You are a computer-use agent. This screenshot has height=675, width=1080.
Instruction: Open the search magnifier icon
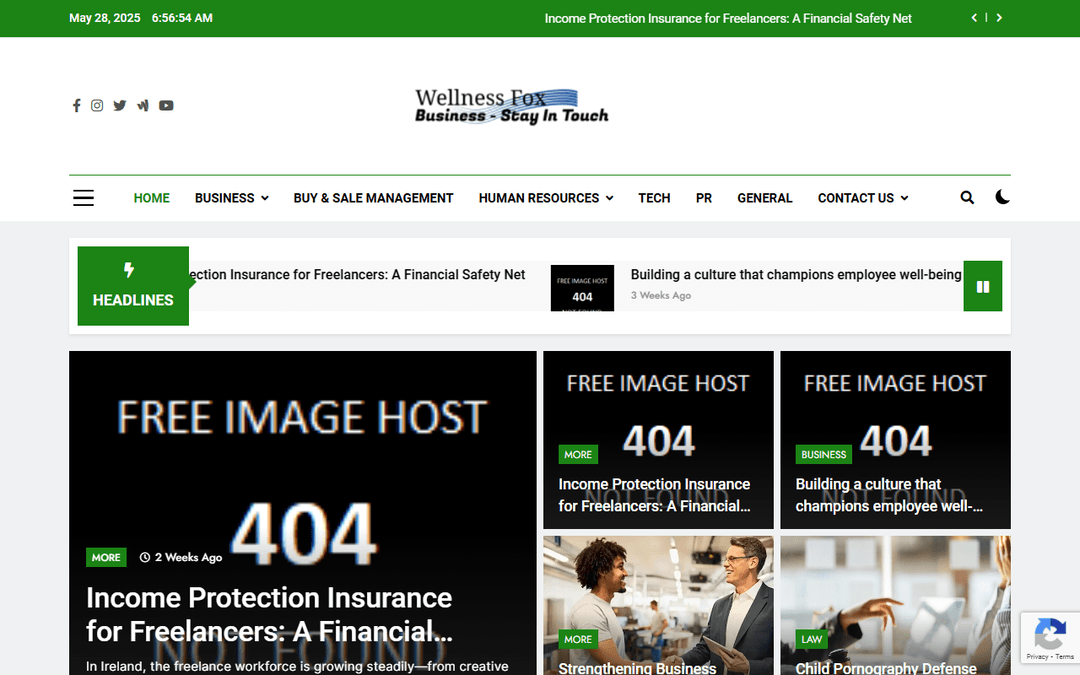pyautogui.click(x=967, y=198)
